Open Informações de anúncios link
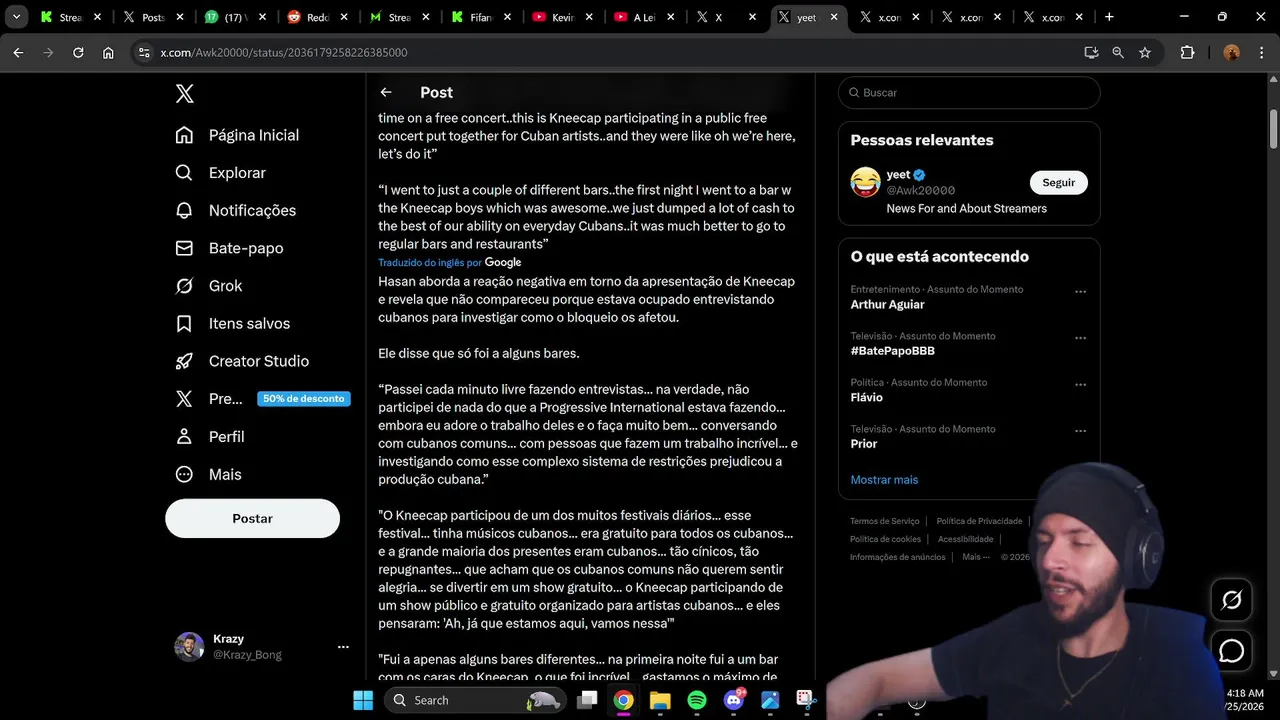The image size is (1280, 720). (897, 557)
